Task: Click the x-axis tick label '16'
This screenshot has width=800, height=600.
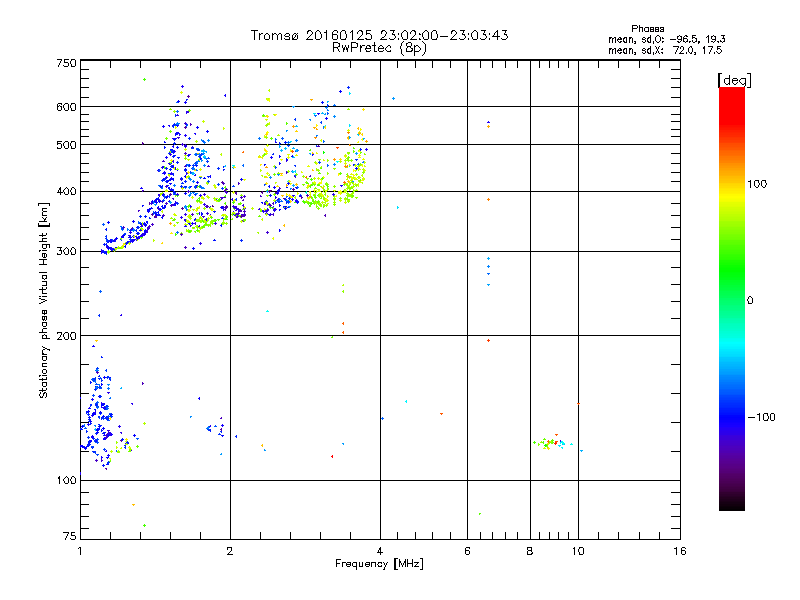Action: click(x=680, y=551)
